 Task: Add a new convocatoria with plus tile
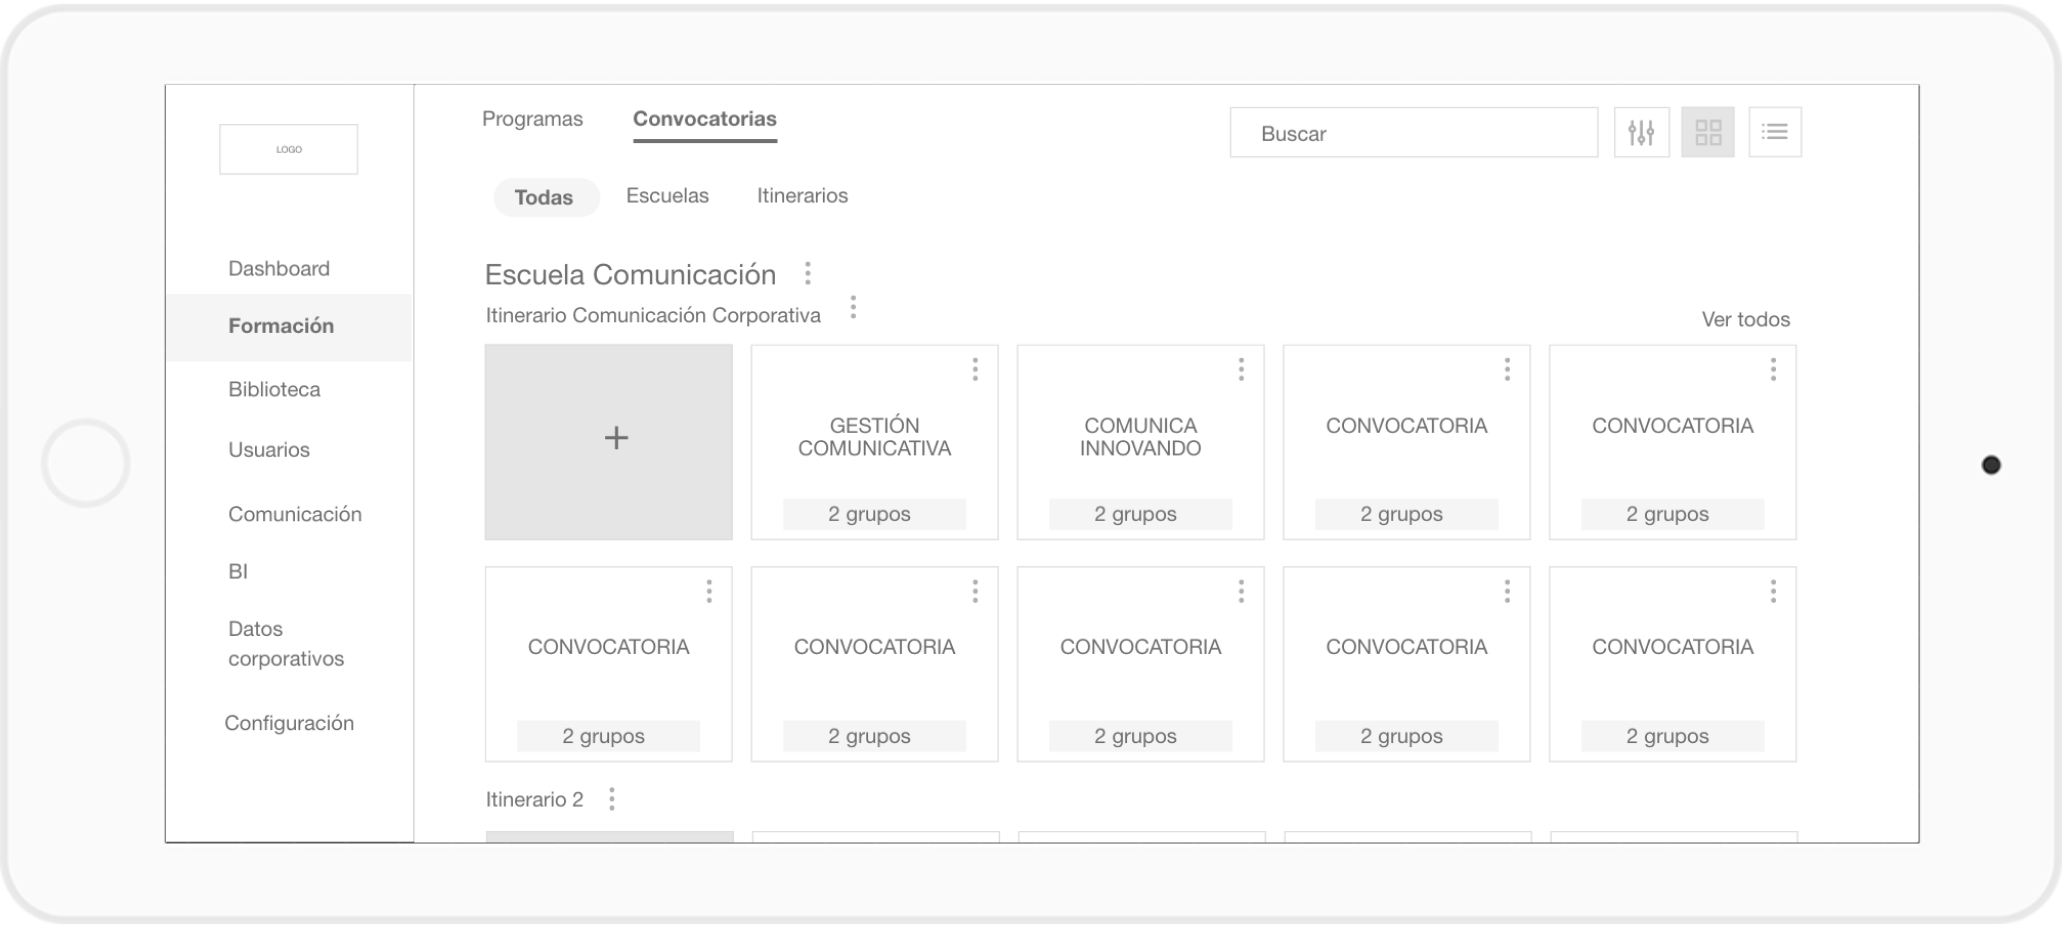coord(609,441)
